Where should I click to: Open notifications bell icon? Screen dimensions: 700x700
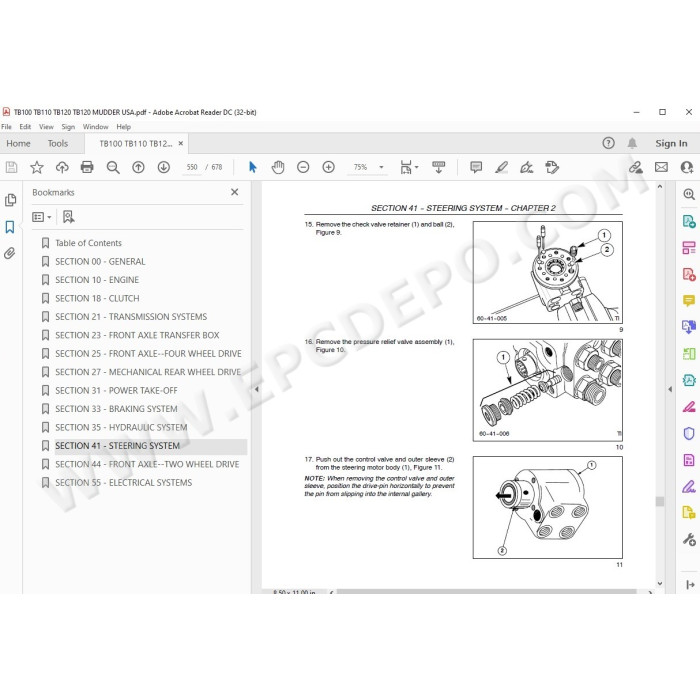click(x=632, y=143)
